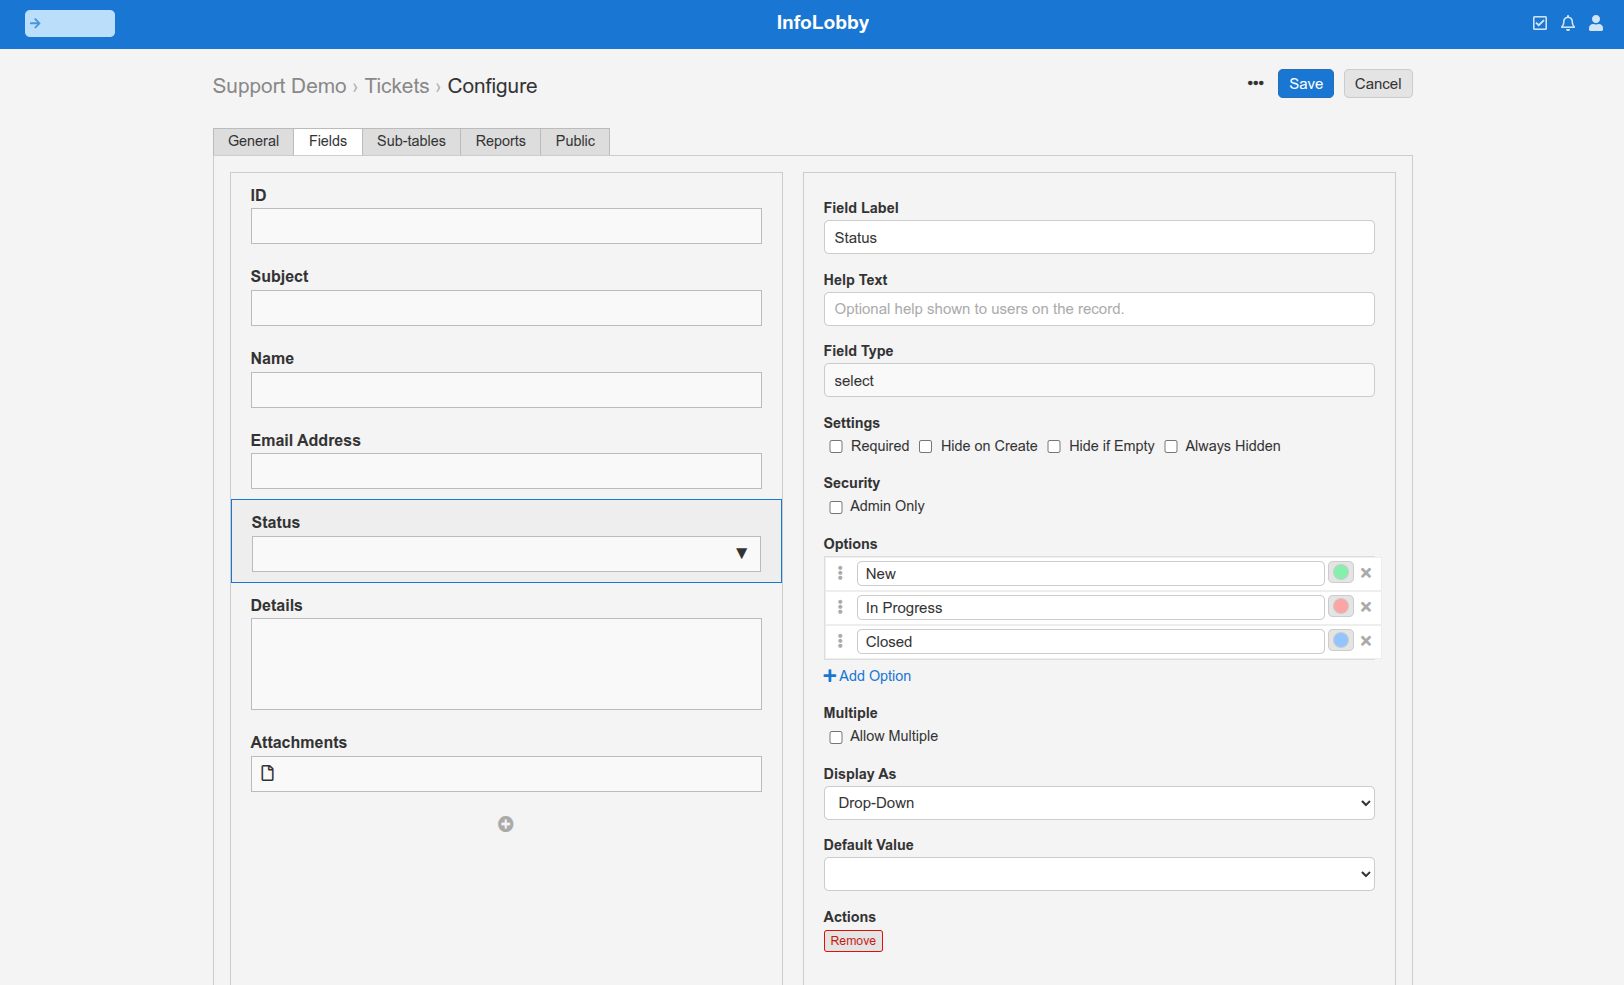Click the Field Type box showing select
This screenshot has width=1624, height=985.
[x=1099, y=380]
